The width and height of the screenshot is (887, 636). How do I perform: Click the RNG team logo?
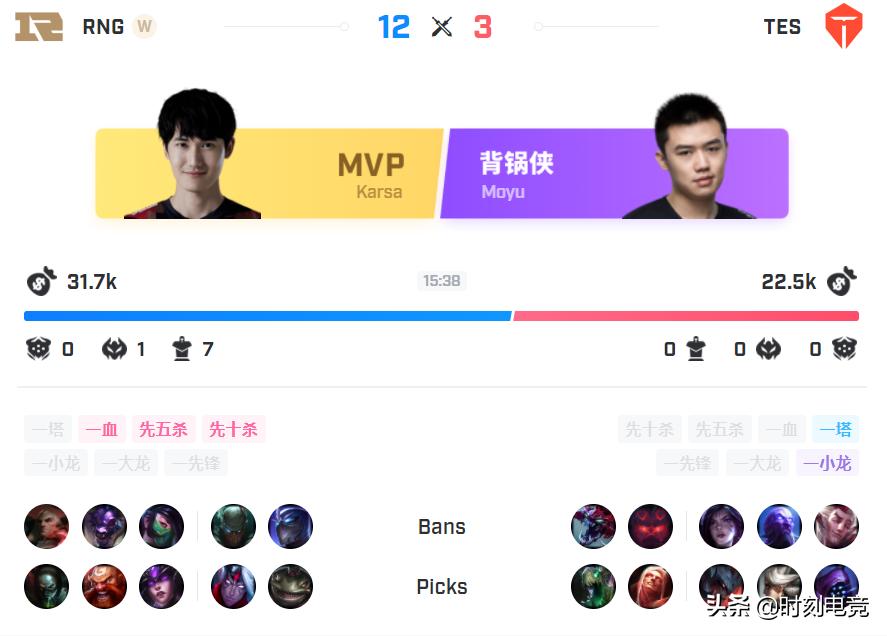(x=38, y=27)
